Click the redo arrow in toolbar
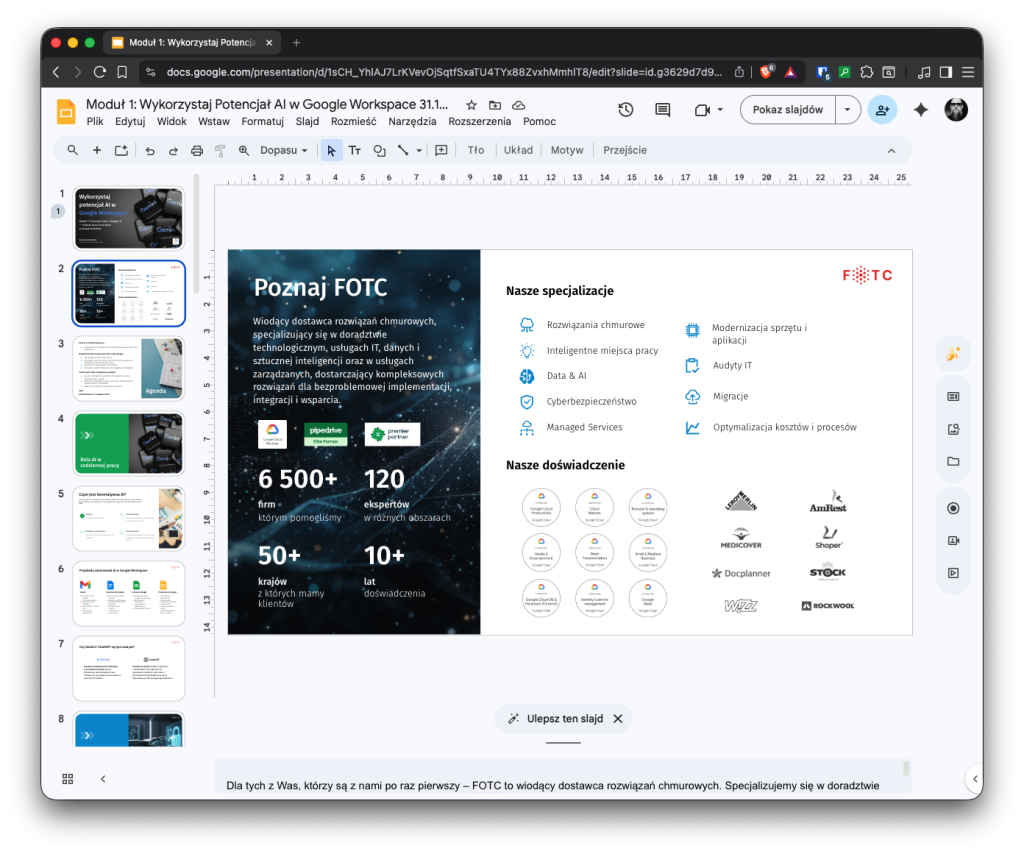Image resolution: width=1024 pixels, height=854 pixels. coord(173,150)
